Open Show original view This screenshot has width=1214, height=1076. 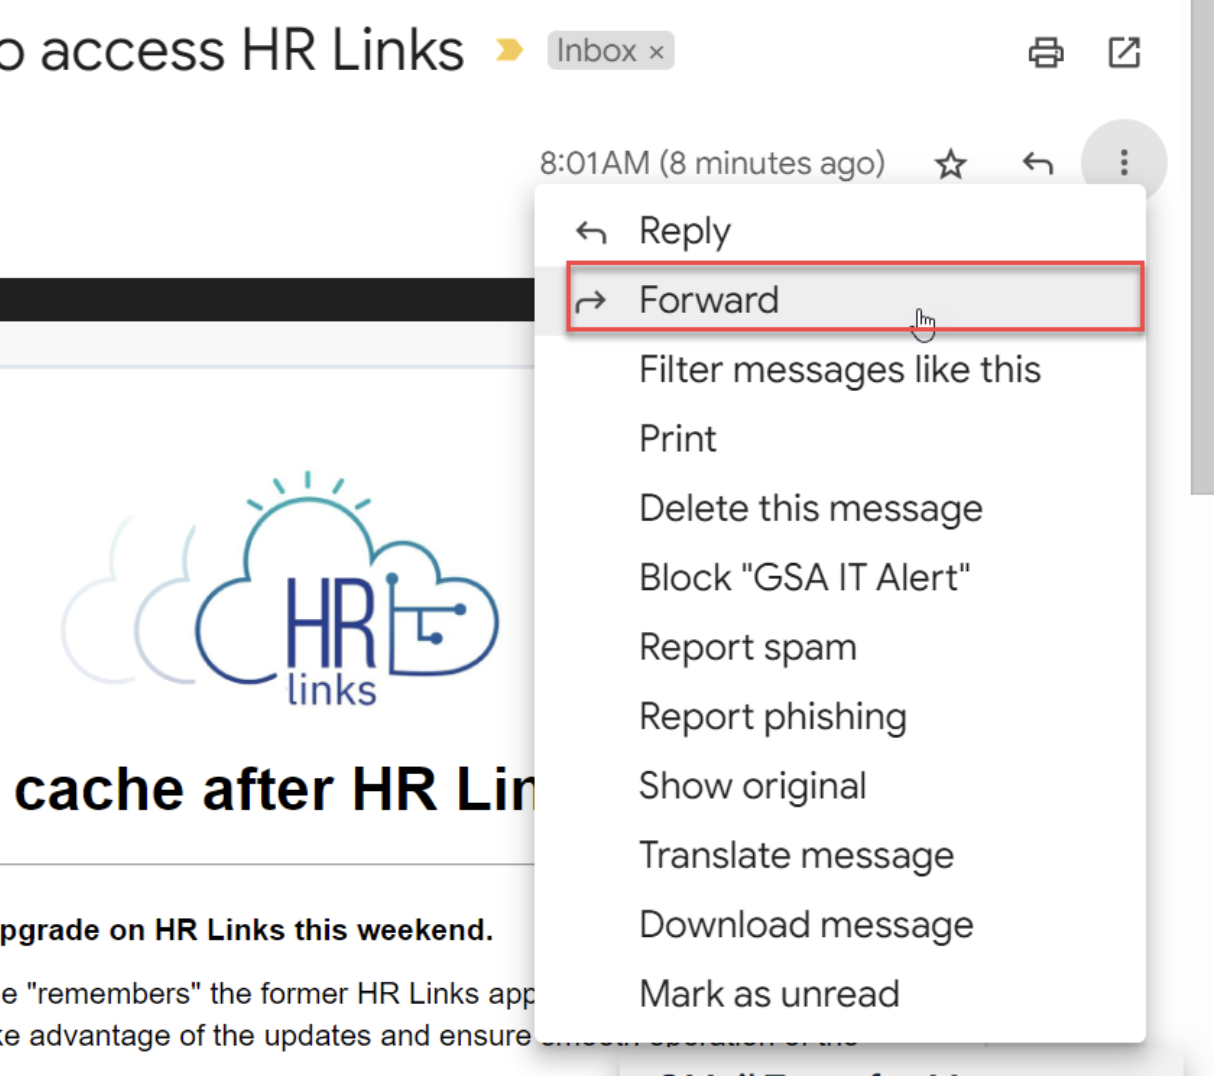click(x=752, y=786)
